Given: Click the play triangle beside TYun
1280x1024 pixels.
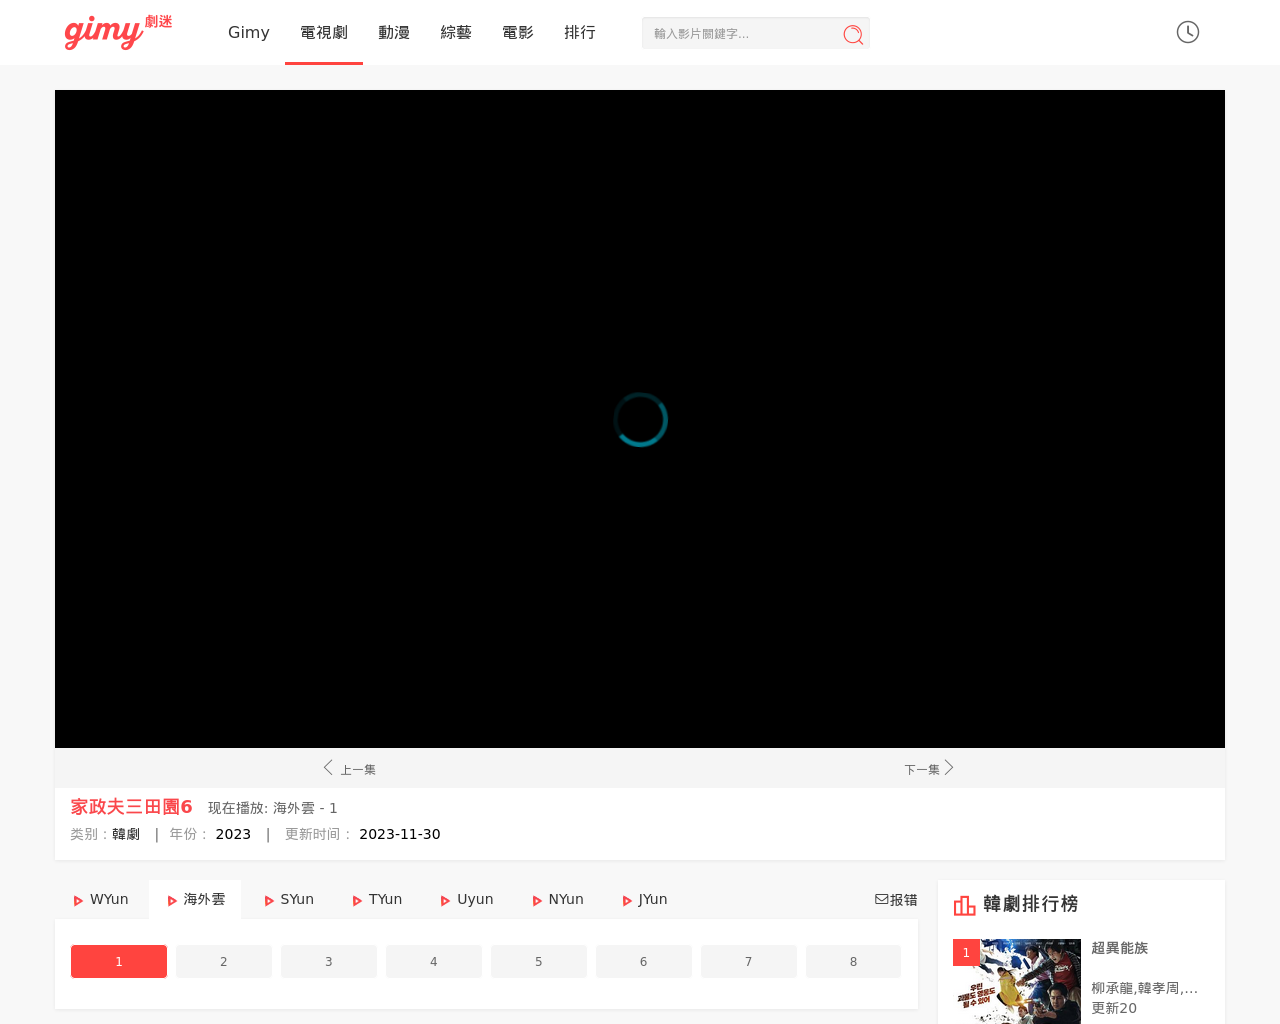Looking at the screenshot, I should [x=357, y=900].
